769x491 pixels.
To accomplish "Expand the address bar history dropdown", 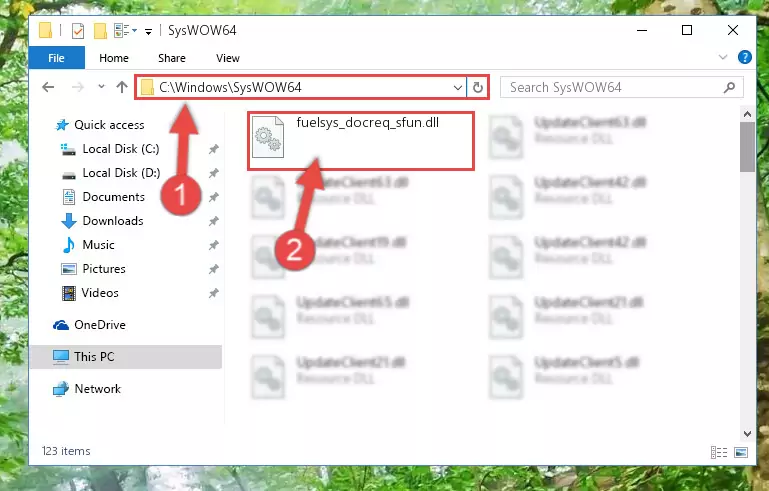I will (458, 88).
